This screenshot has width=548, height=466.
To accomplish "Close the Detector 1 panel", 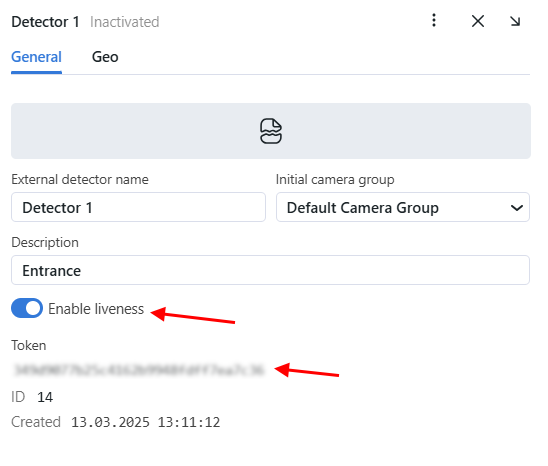I will point(478,21).
